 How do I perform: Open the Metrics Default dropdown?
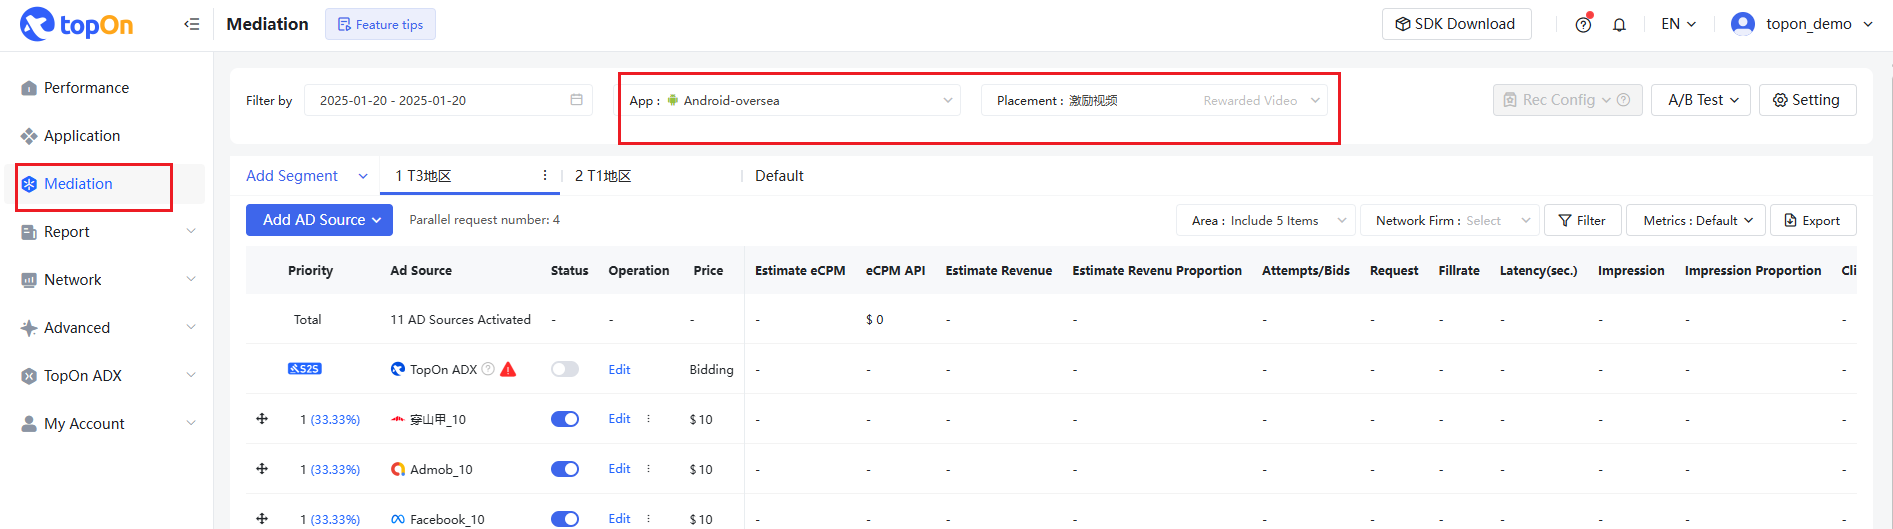point(1697,221)
